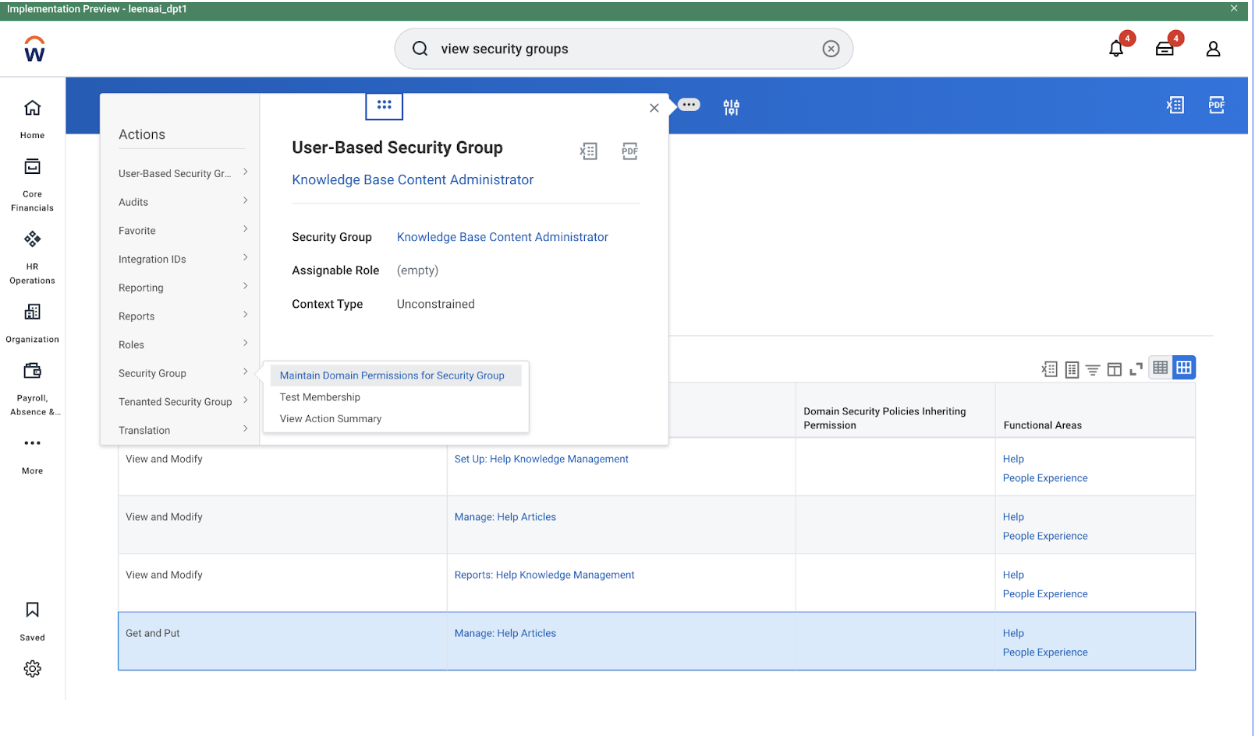Click the search magnifier icon
The width and height of the screenshot is (1254, 736).
click(x=420, y=48)
